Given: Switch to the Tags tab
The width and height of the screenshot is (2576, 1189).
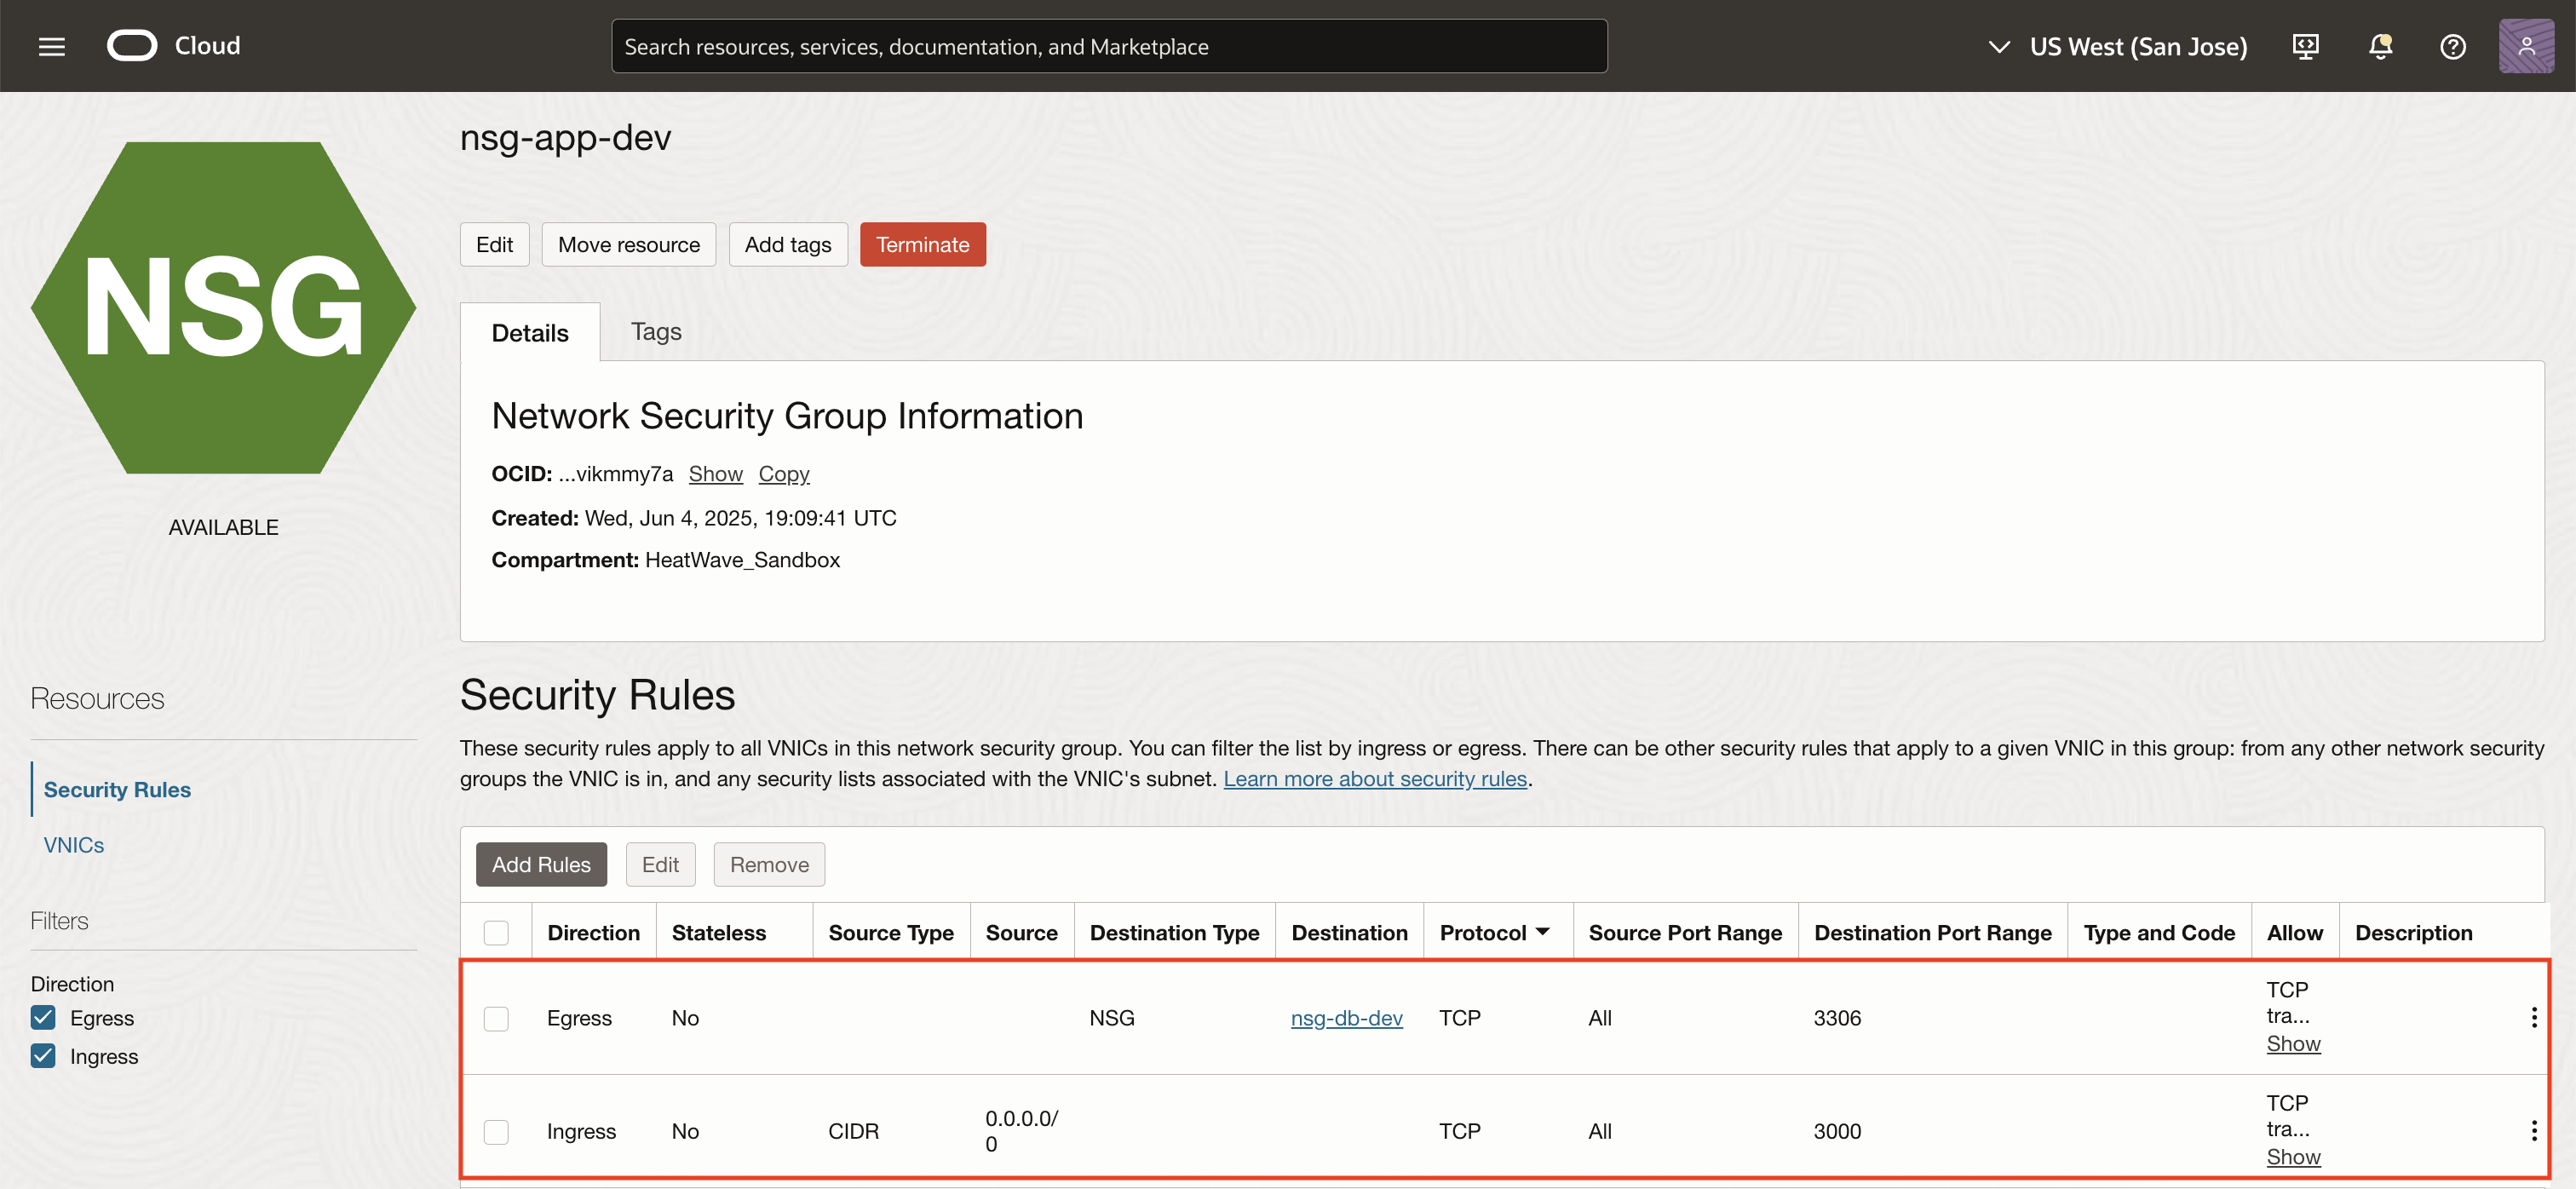Looking at the screenshot, I should 656,331.
